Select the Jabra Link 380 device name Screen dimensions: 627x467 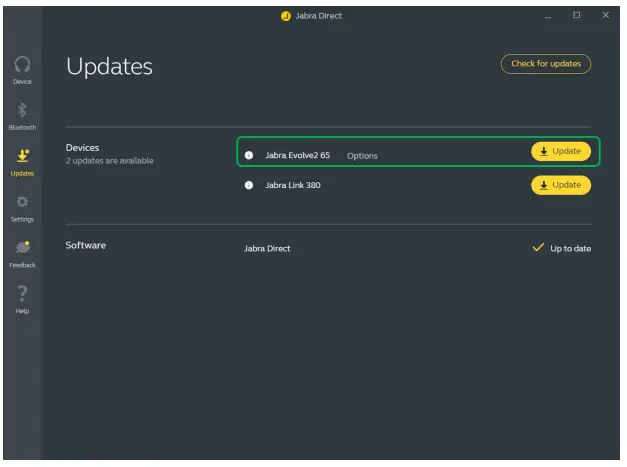[x=292, y=186]
